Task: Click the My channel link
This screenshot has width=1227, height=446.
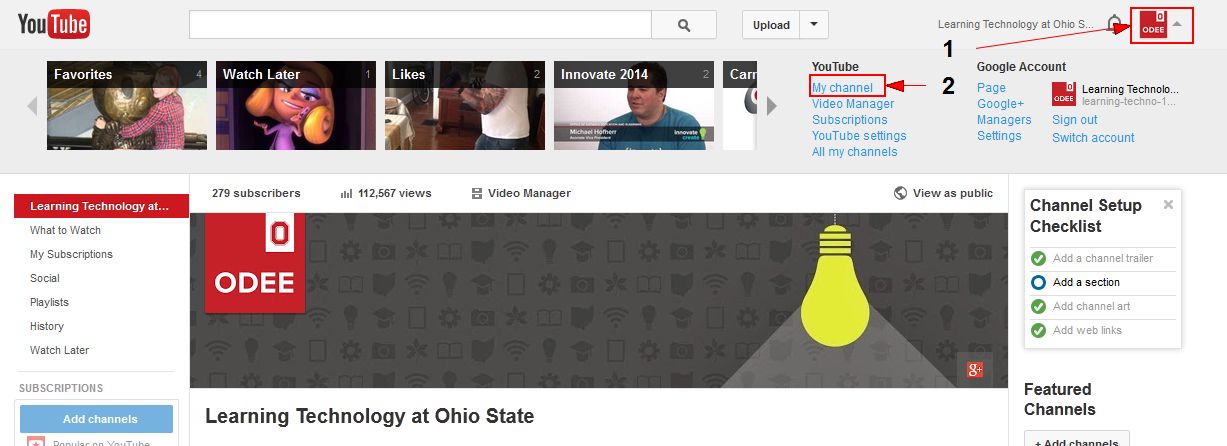Action: click(x=843, y=88)
